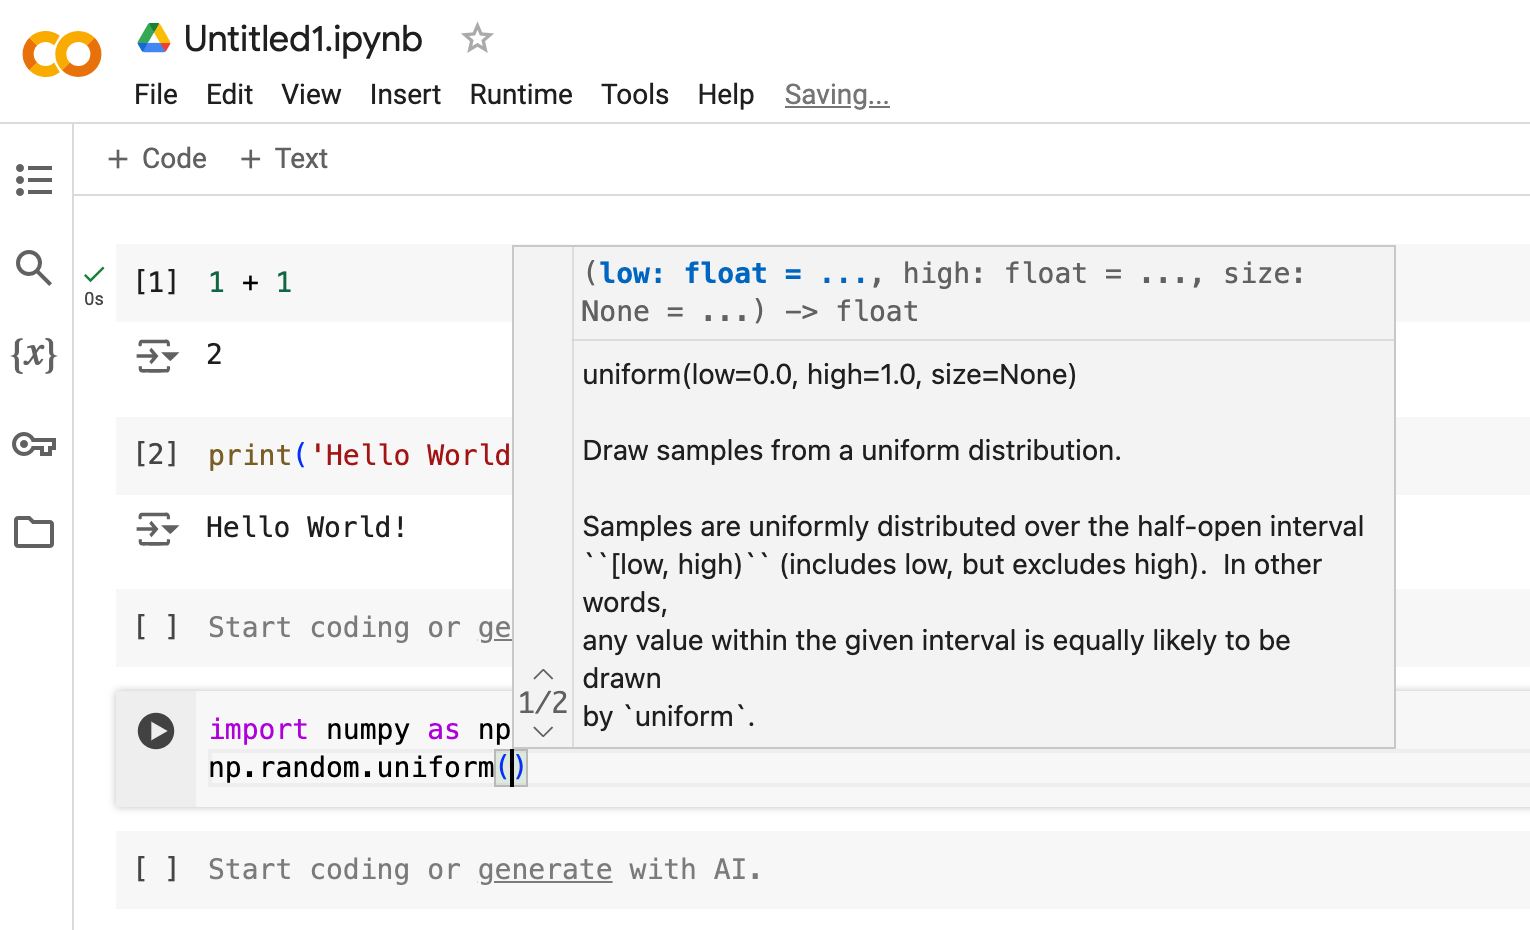Open the Variables {x} panel
The width and height of the screenshot is (1530, 930).
34,354
